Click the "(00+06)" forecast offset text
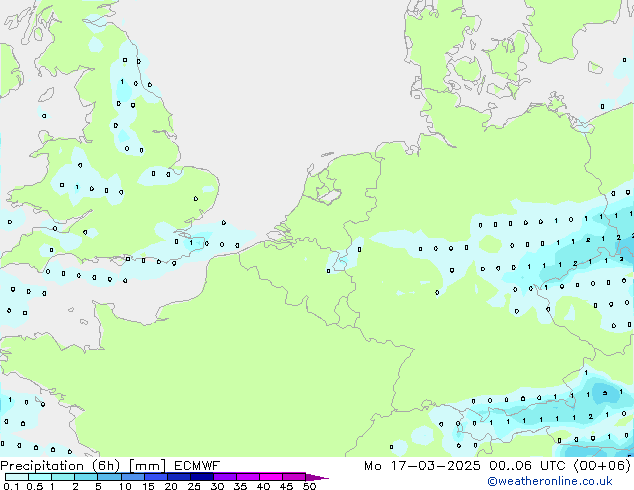634x490 pixels. coord(602,466)
